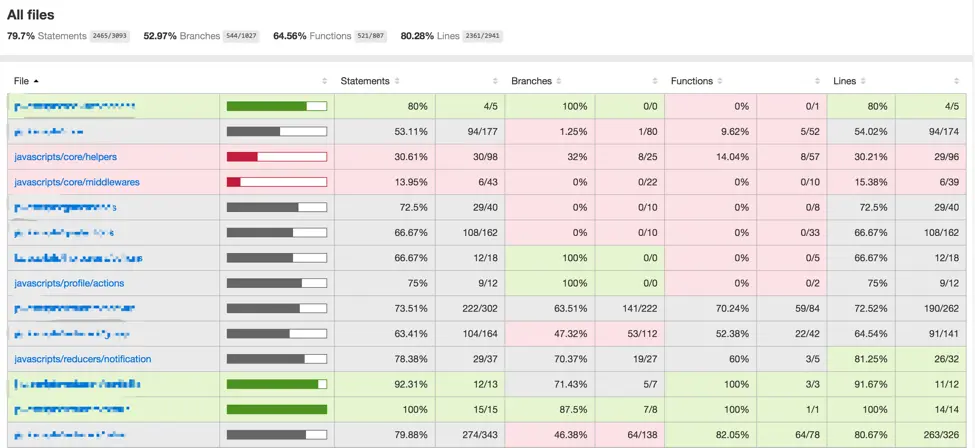
Task: Click the 46.38% branches cell
Action: click(x=550, y=435)
